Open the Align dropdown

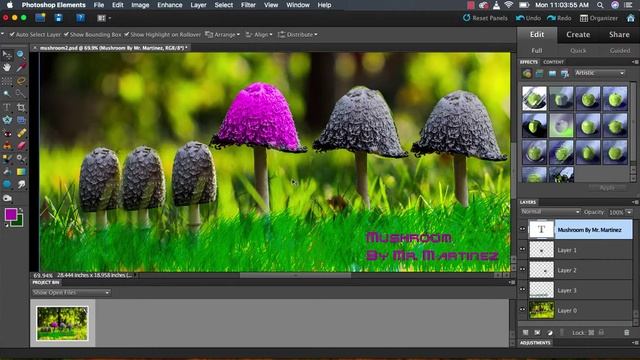tap(259, 35)
